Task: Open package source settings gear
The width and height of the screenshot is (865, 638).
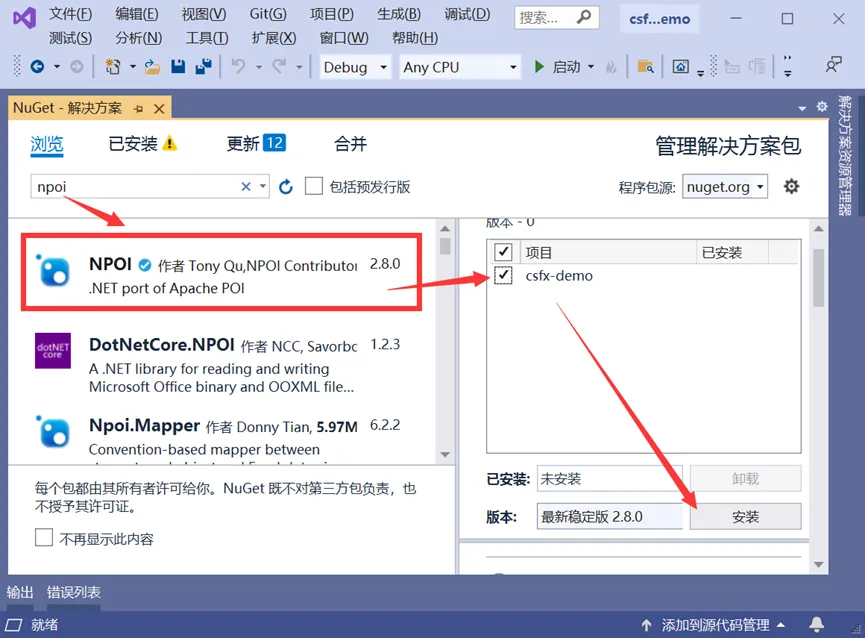Action: coord(791,186)
